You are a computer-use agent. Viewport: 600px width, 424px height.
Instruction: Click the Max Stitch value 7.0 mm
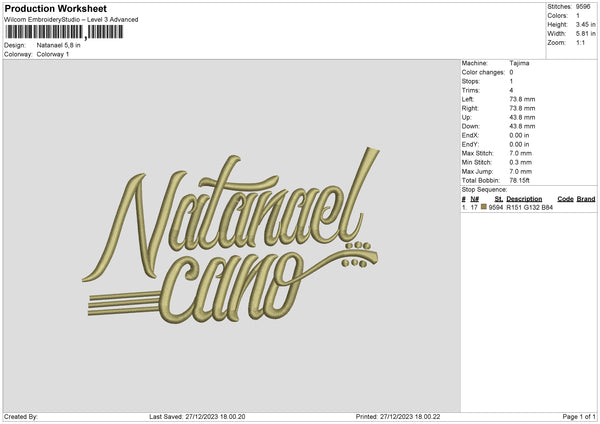521,153
